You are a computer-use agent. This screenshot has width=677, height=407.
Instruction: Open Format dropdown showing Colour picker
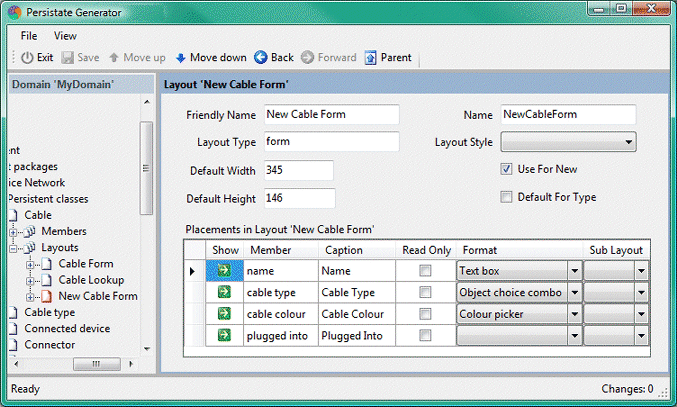point(574,314)
